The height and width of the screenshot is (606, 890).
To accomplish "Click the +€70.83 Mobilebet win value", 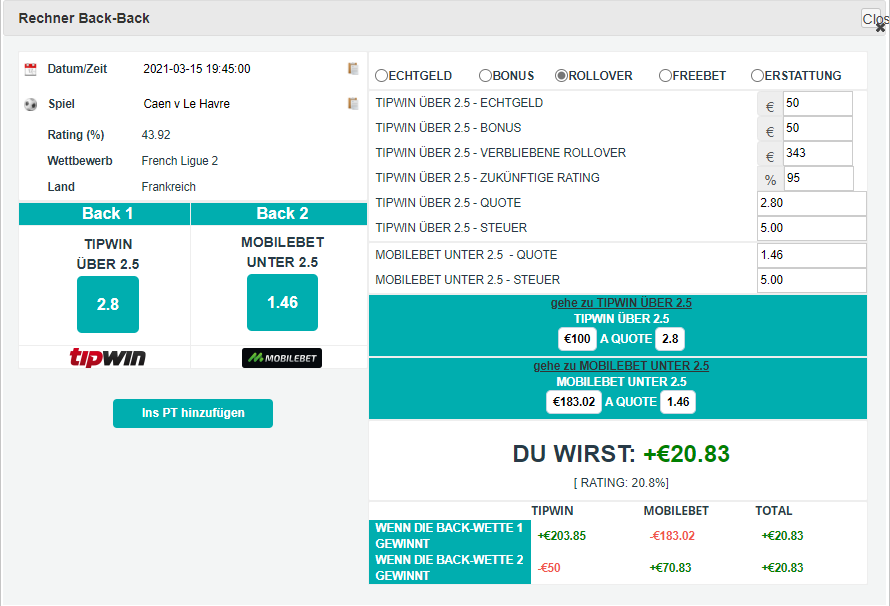I will 670,567.
